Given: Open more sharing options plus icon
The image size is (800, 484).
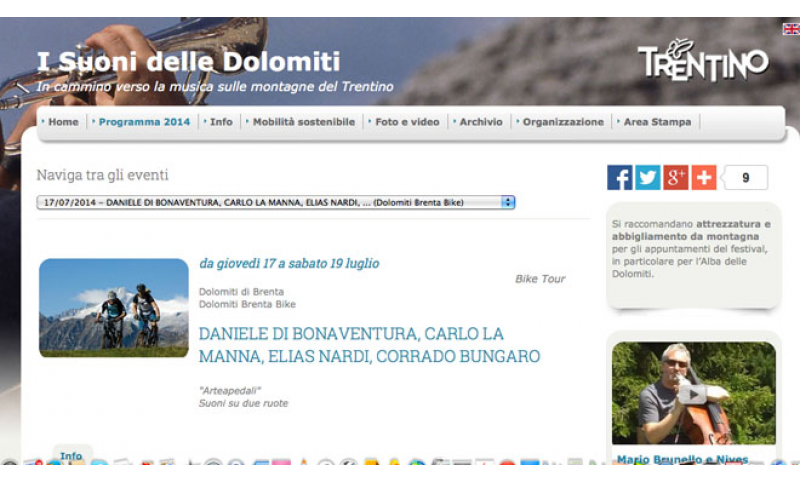Looking at the screenshot, I should 704,177.
